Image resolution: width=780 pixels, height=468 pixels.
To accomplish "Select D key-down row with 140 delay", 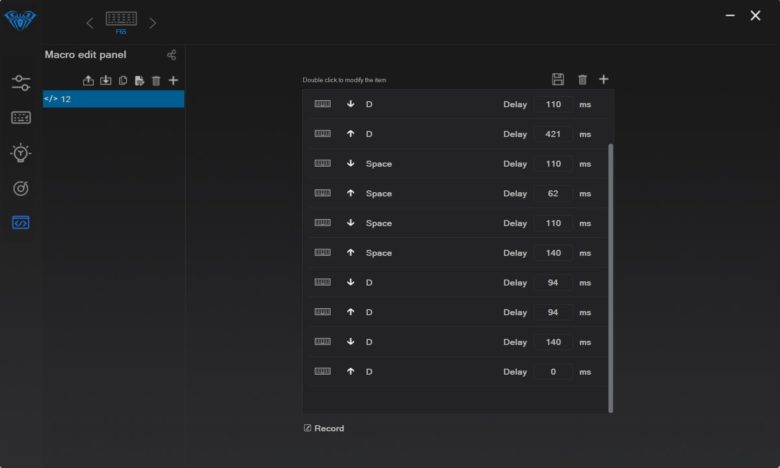I will tap(455, 342).
